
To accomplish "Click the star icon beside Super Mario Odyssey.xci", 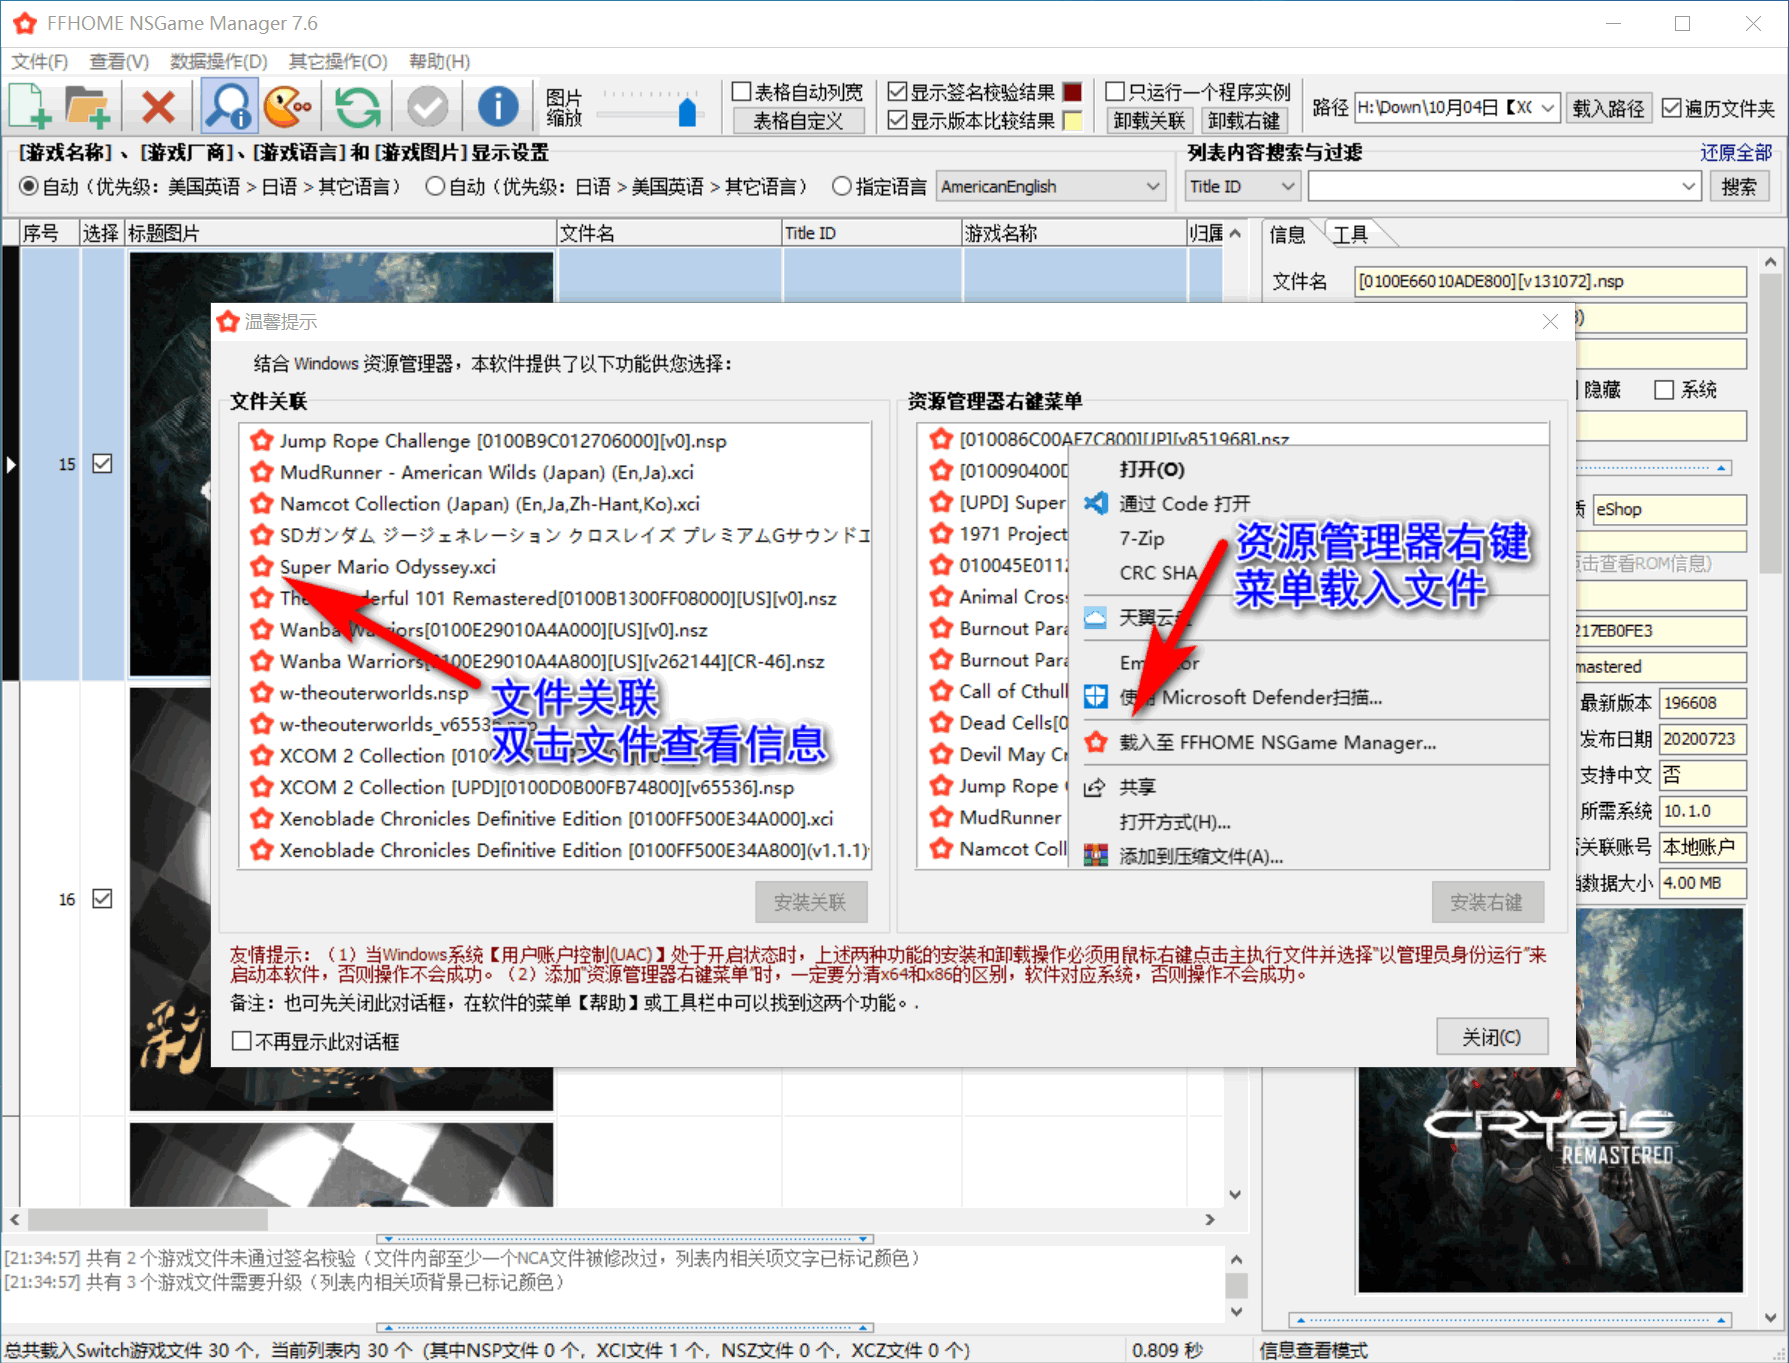I will [x=261, y=567].
